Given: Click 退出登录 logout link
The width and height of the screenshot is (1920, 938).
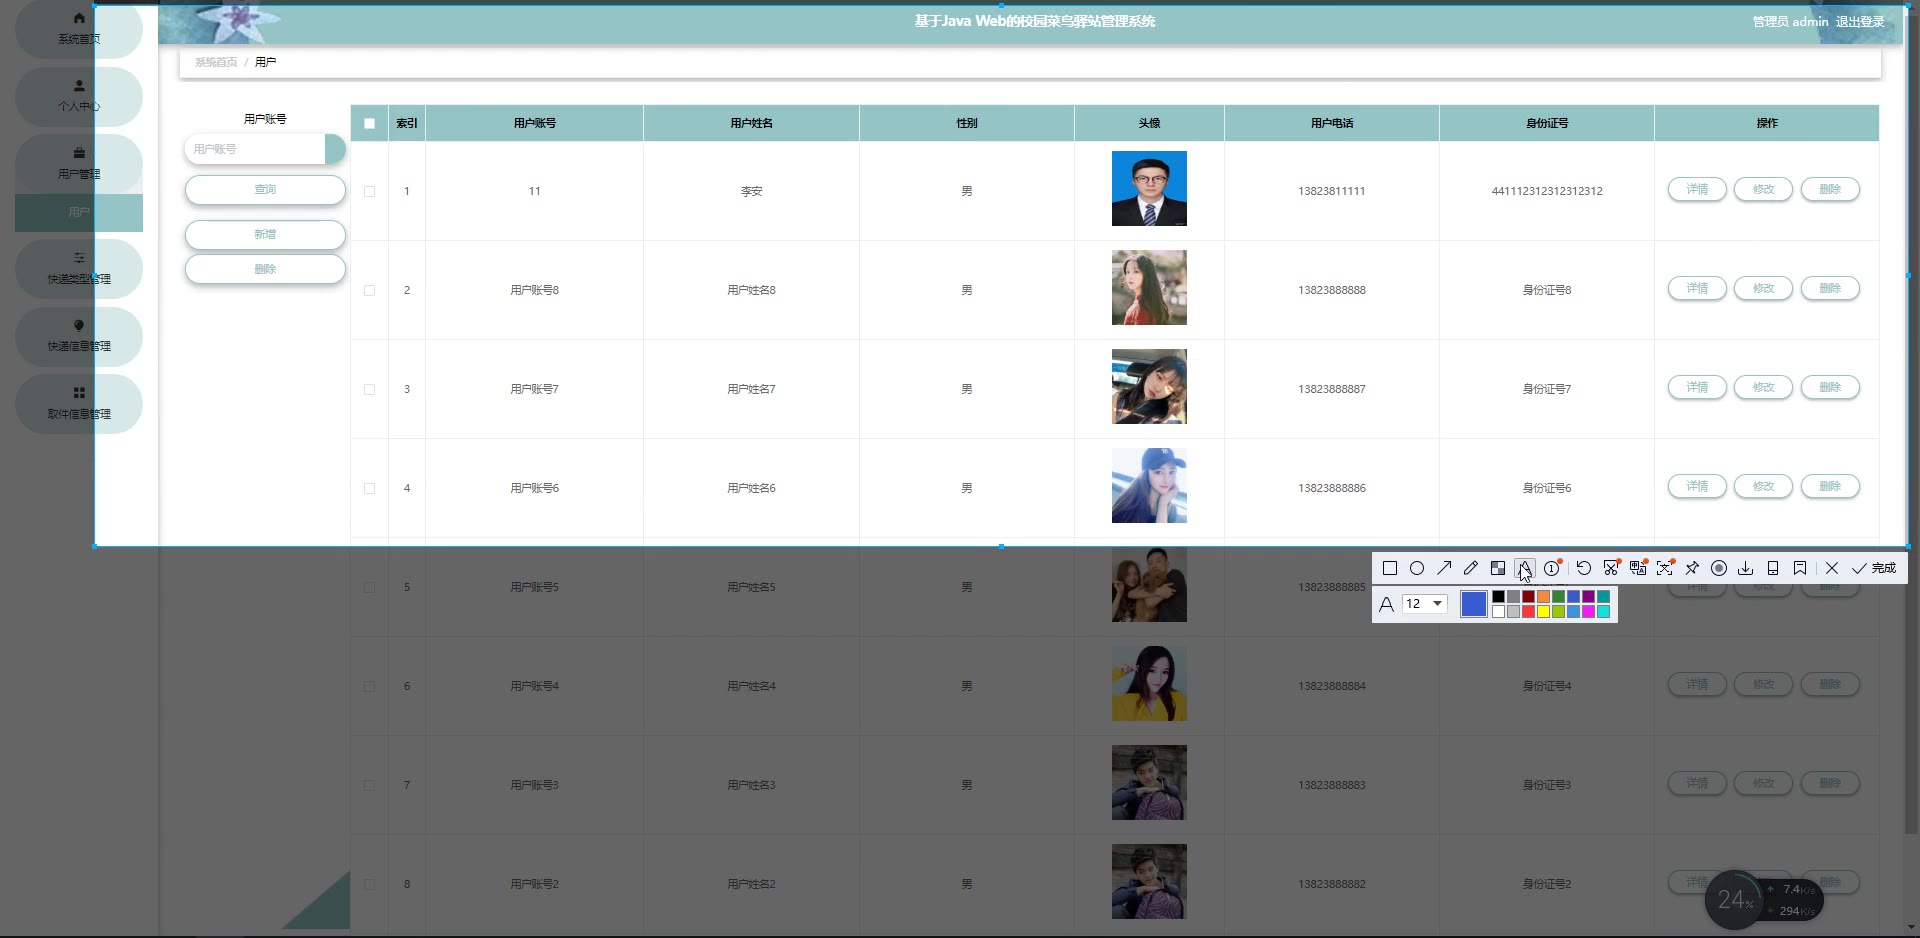Looking at the screenshot, I should (1860, 22).
